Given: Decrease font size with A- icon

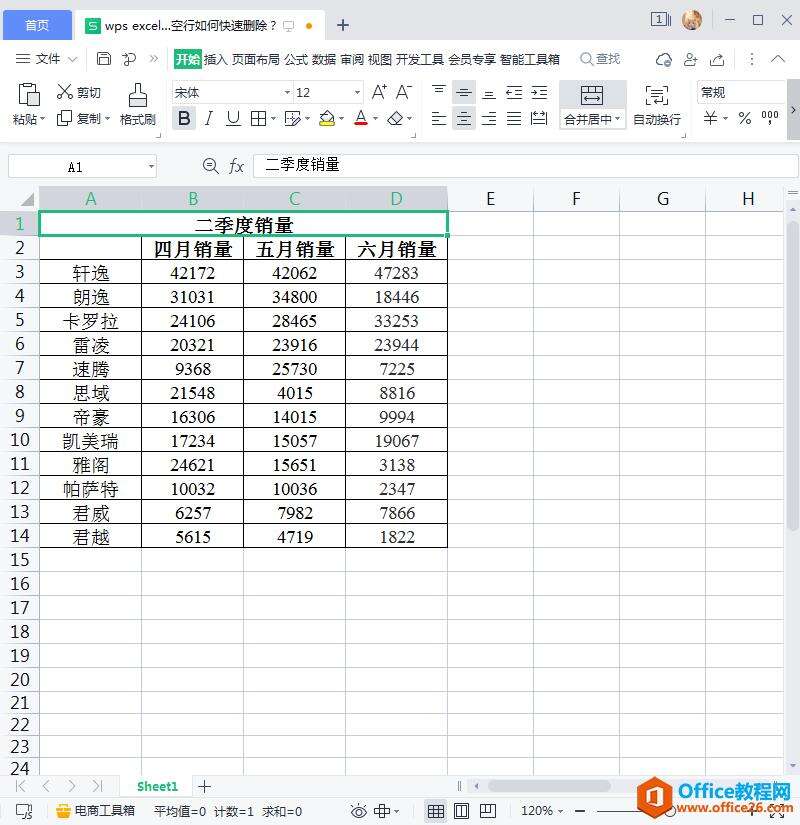Looking at the screenshot, I should [404, 92].
